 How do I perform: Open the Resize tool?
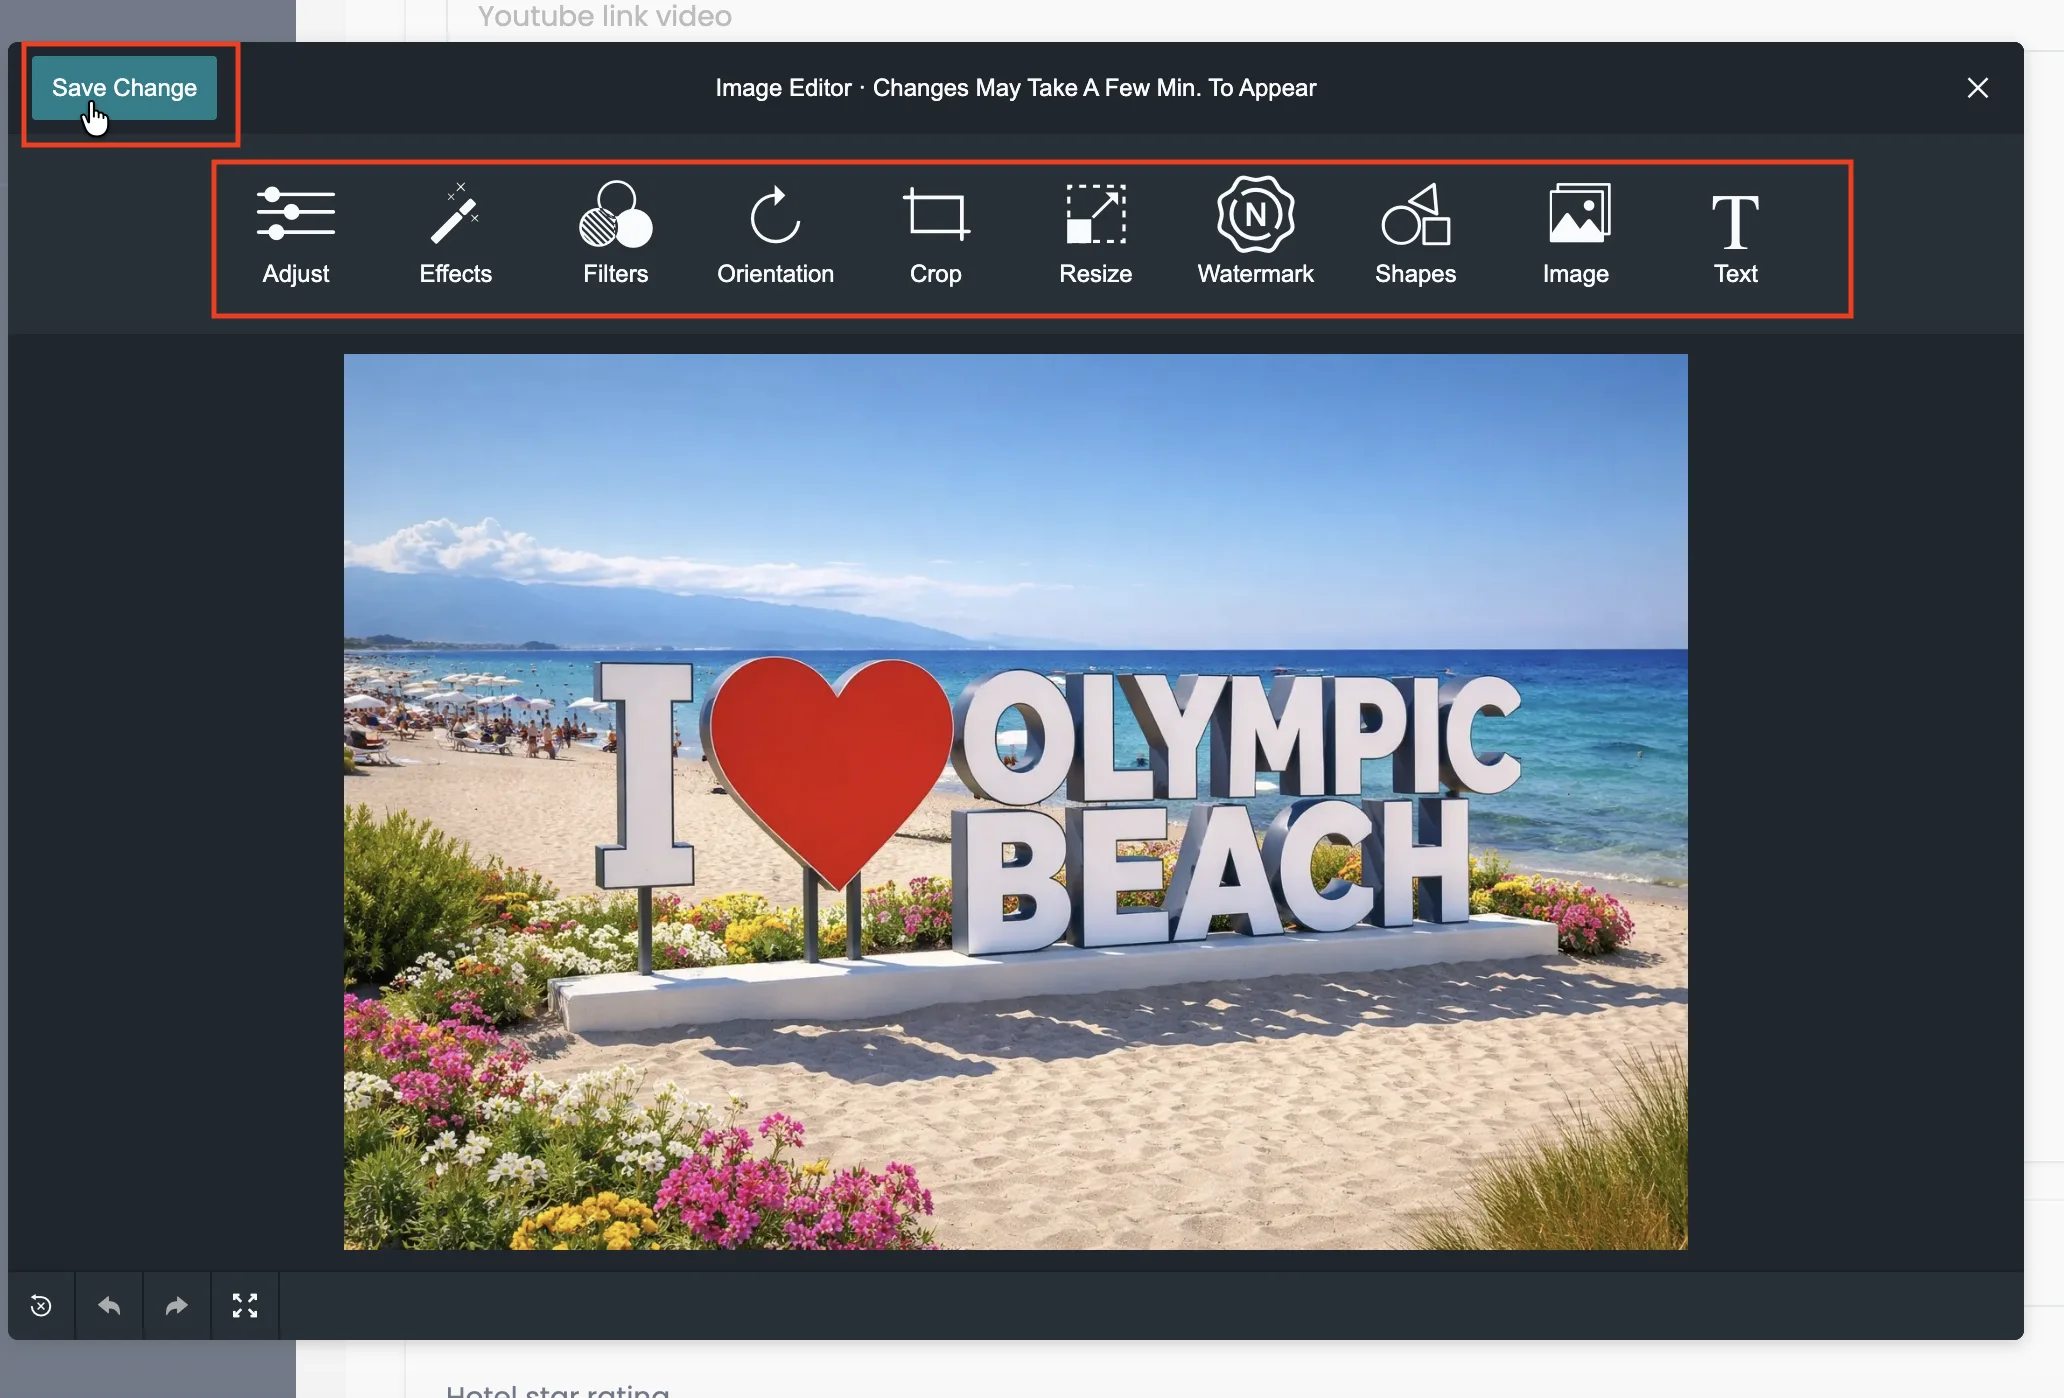(x=1095, y=235)
